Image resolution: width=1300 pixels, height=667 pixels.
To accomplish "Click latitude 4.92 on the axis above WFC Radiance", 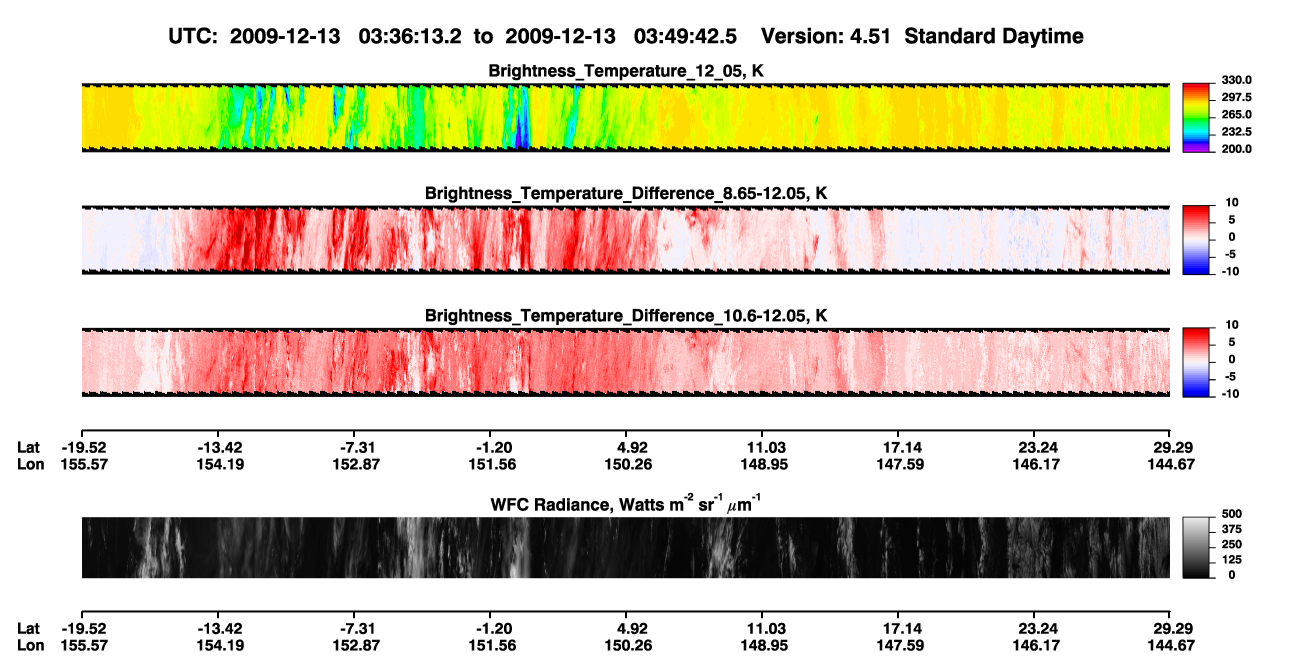I will coord(630,447).
